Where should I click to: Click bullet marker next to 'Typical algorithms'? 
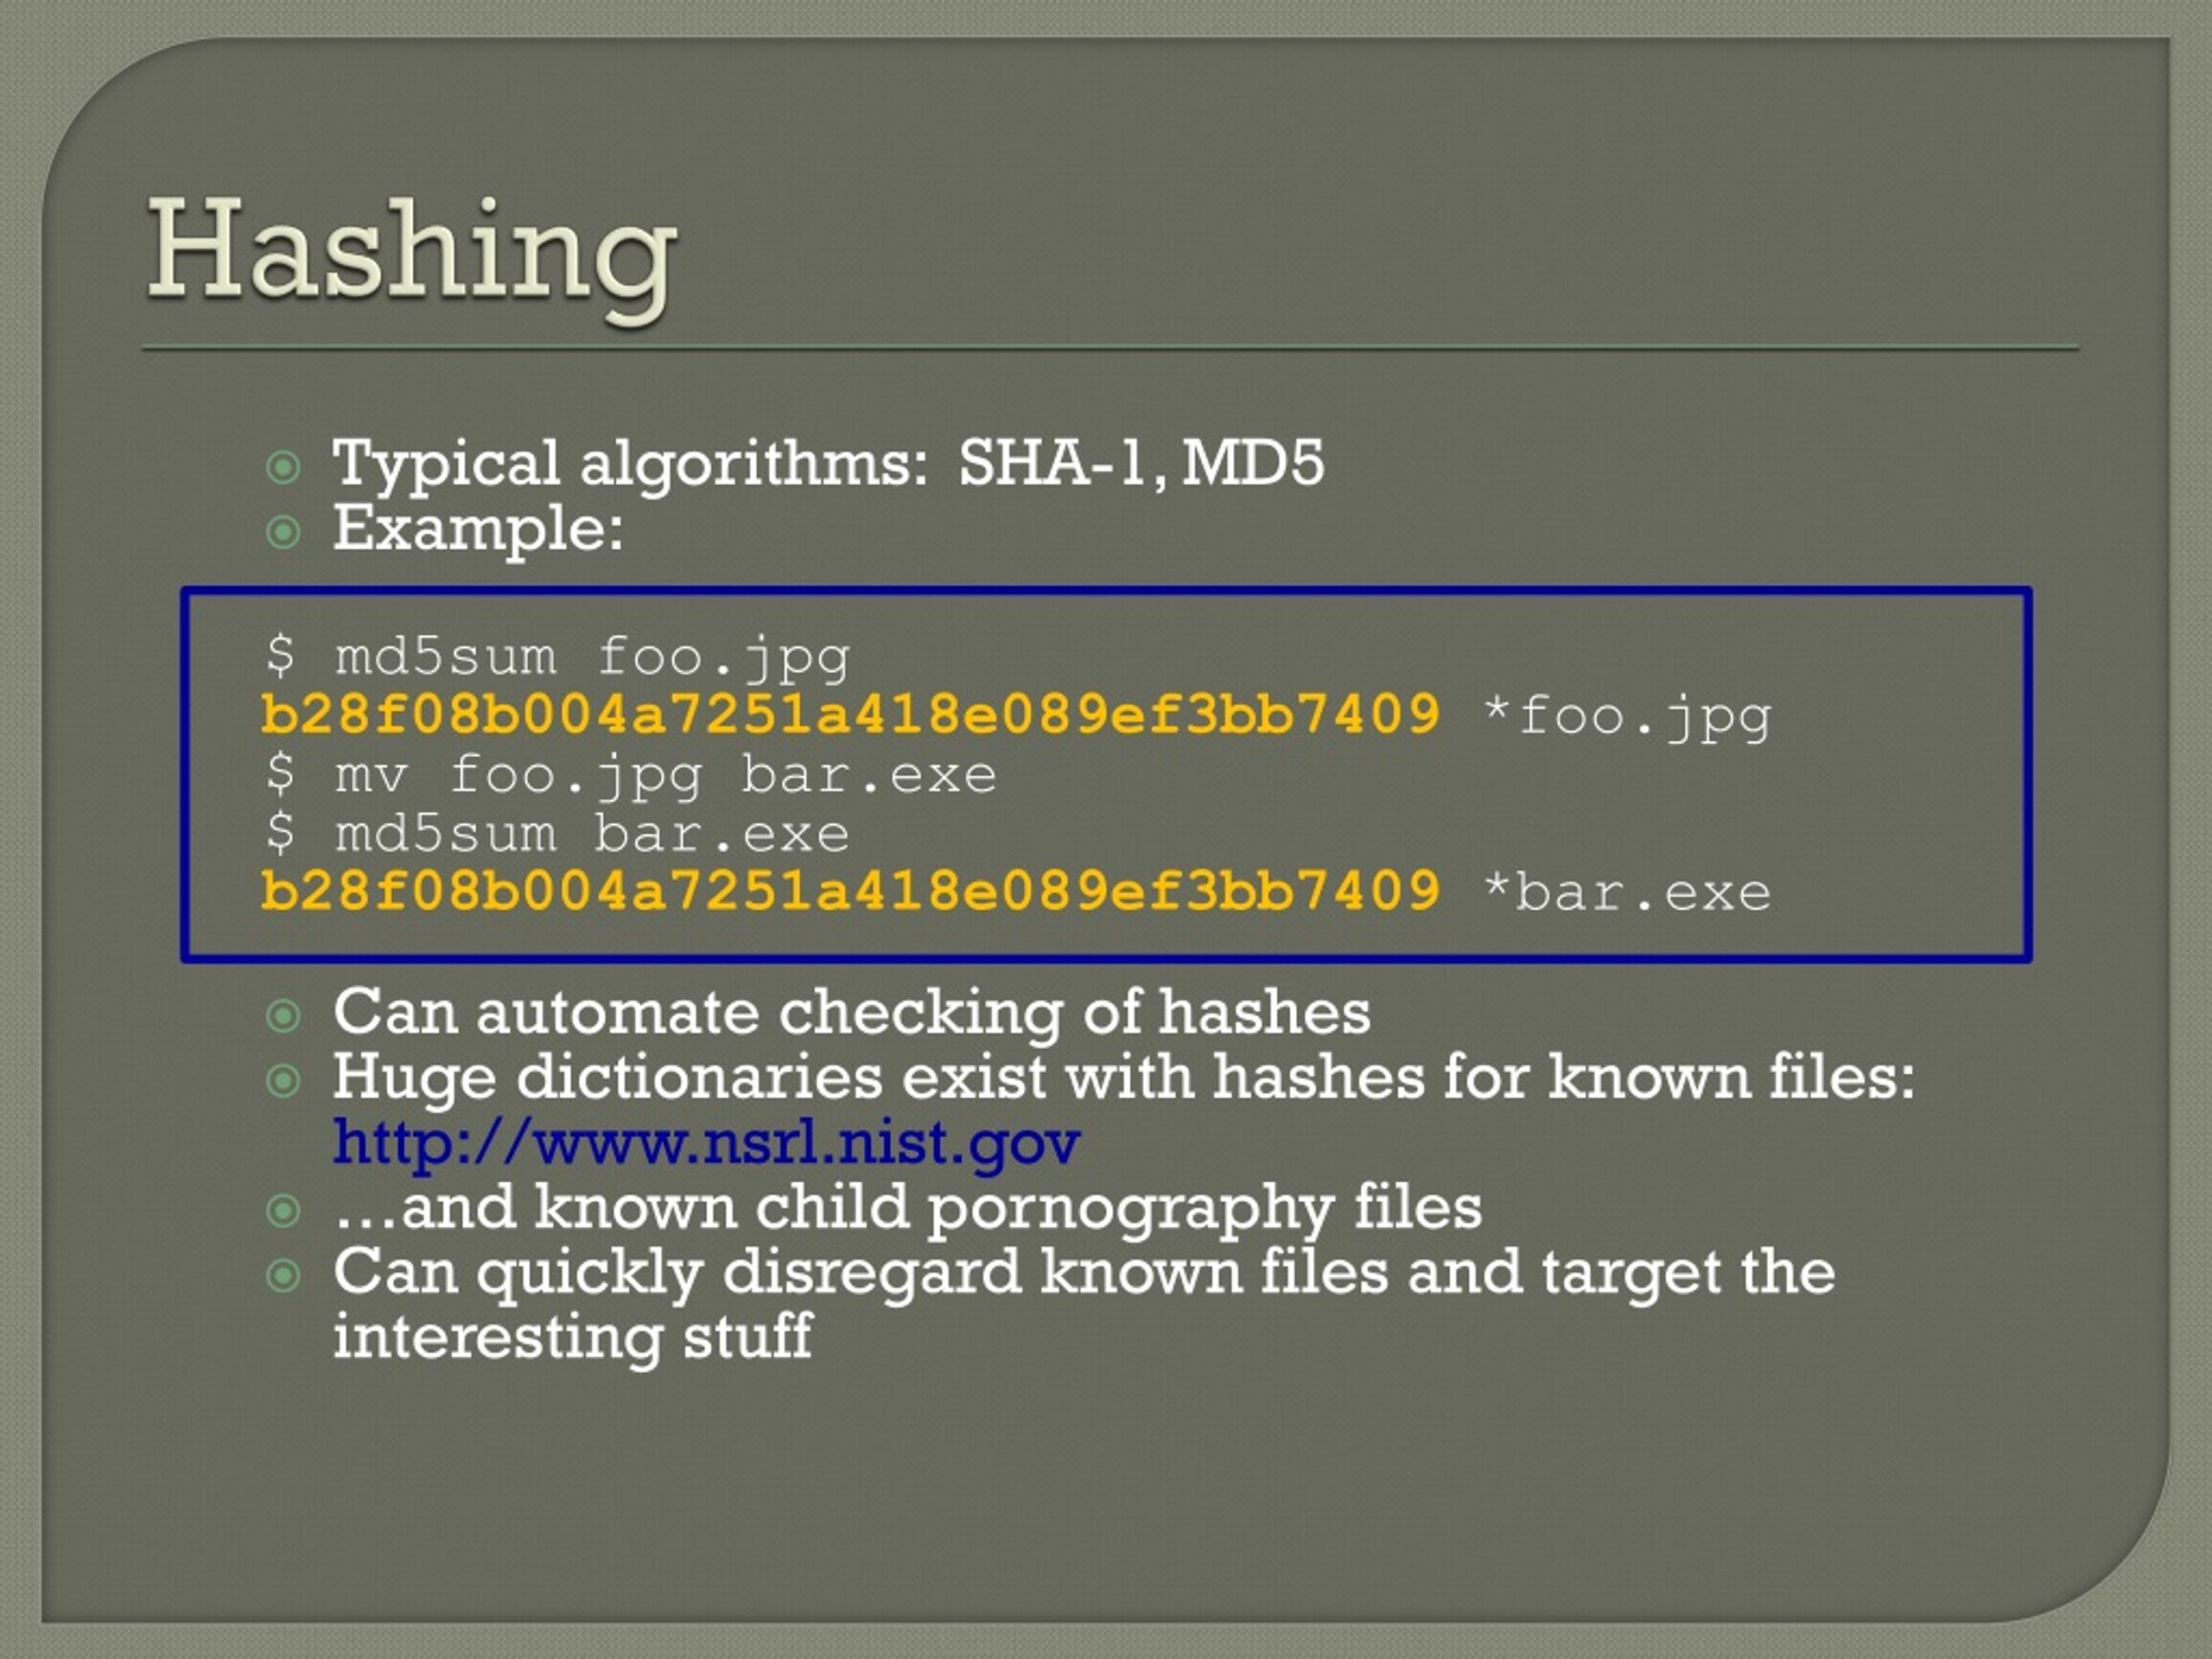coord(284,467)
